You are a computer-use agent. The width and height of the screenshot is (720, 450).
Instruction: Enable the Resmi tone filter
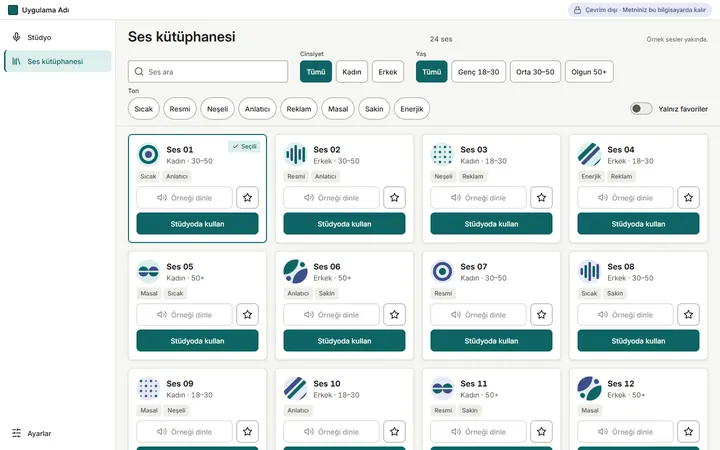point(180,109)
